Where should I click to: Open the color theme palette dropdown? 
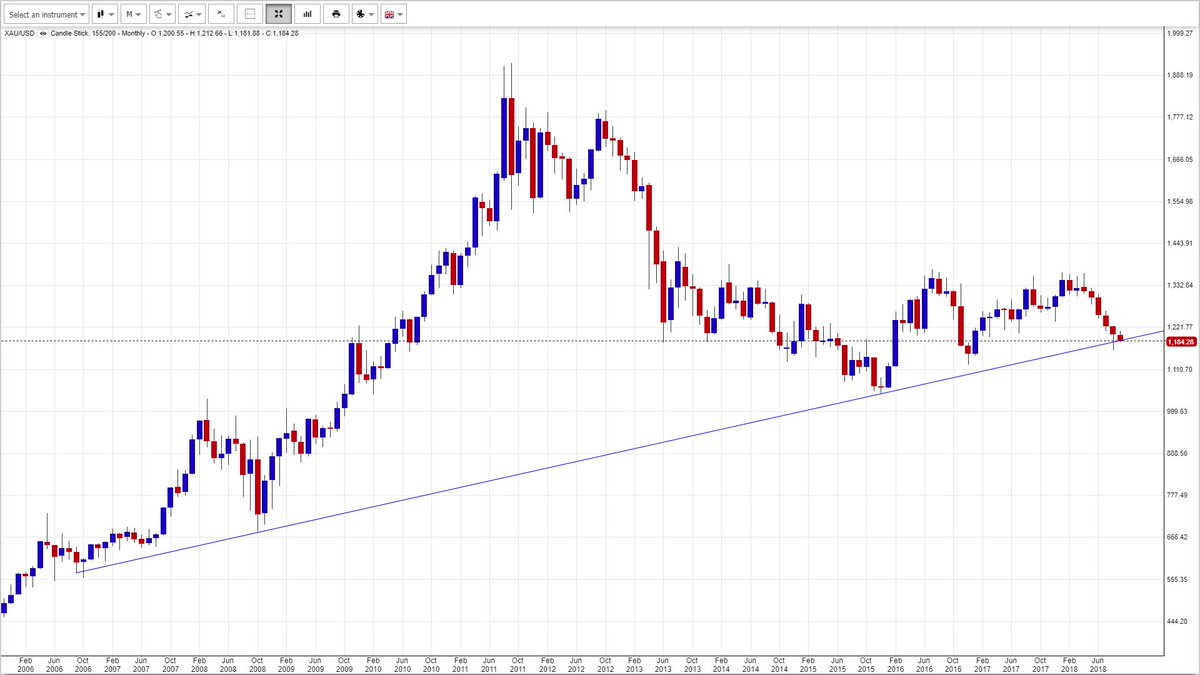[365, 15]
